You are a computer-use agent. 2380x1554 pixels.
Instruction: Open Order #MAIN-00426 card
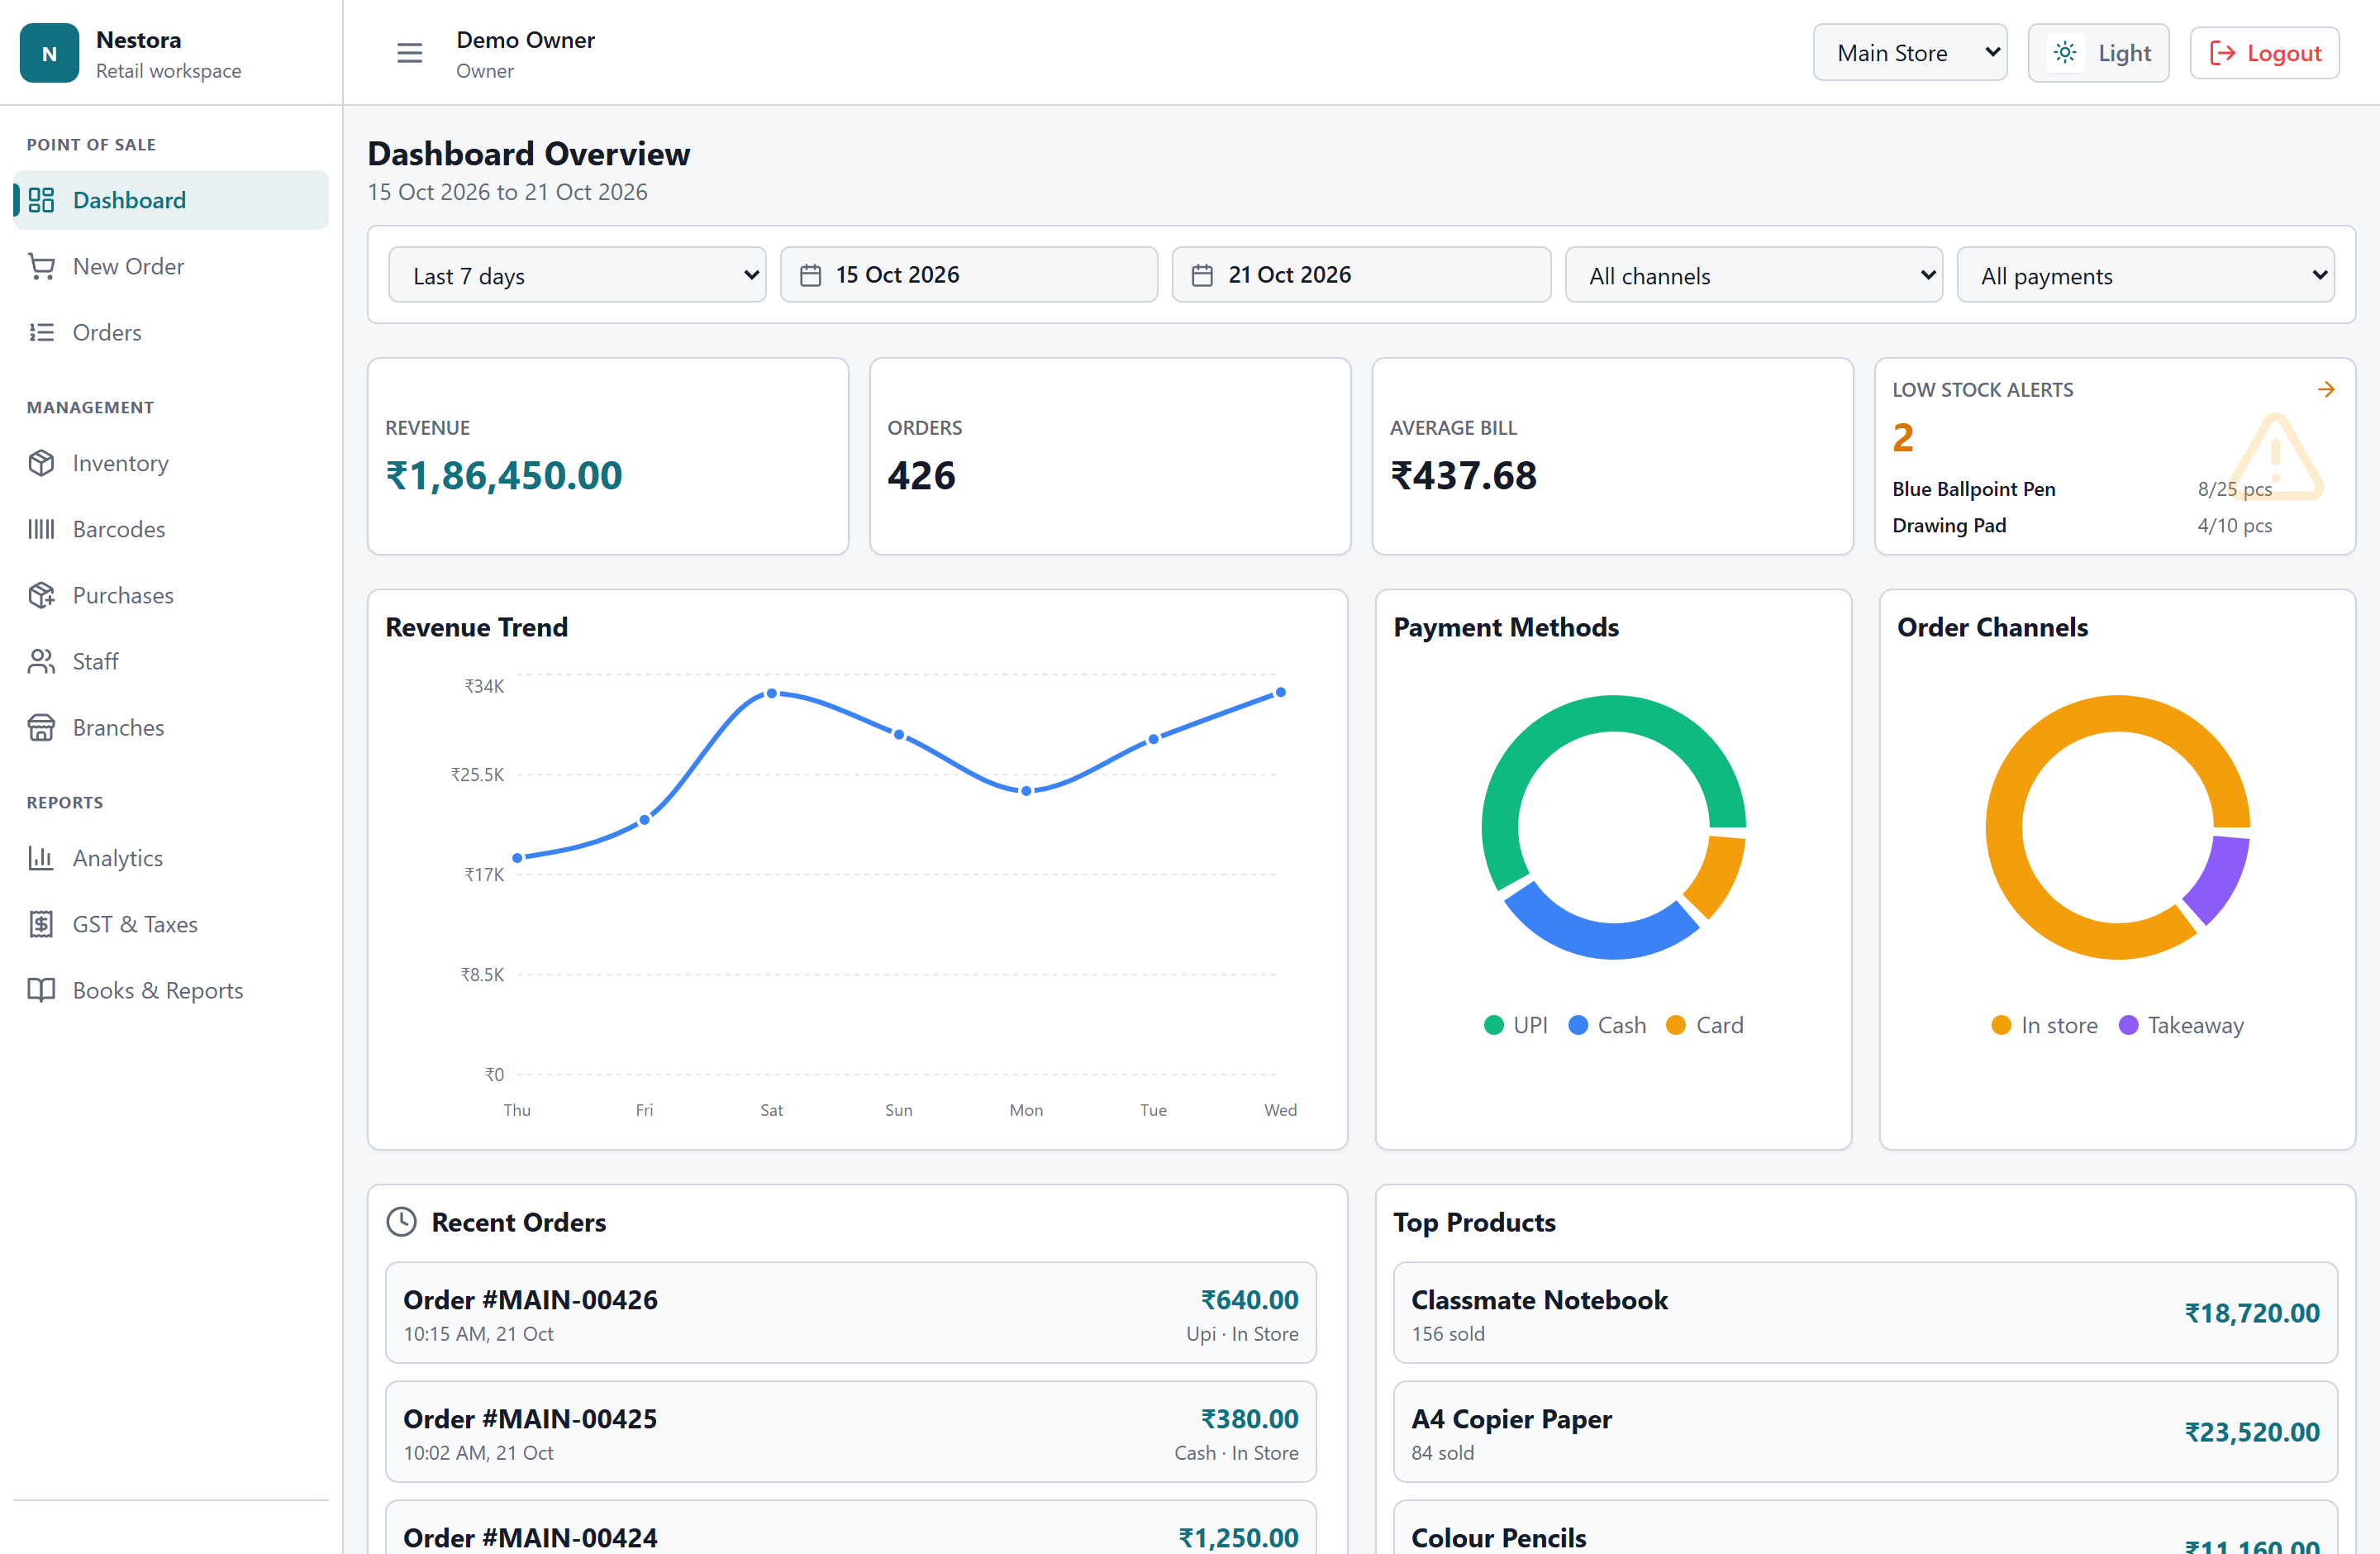[x=850, y=1312]
